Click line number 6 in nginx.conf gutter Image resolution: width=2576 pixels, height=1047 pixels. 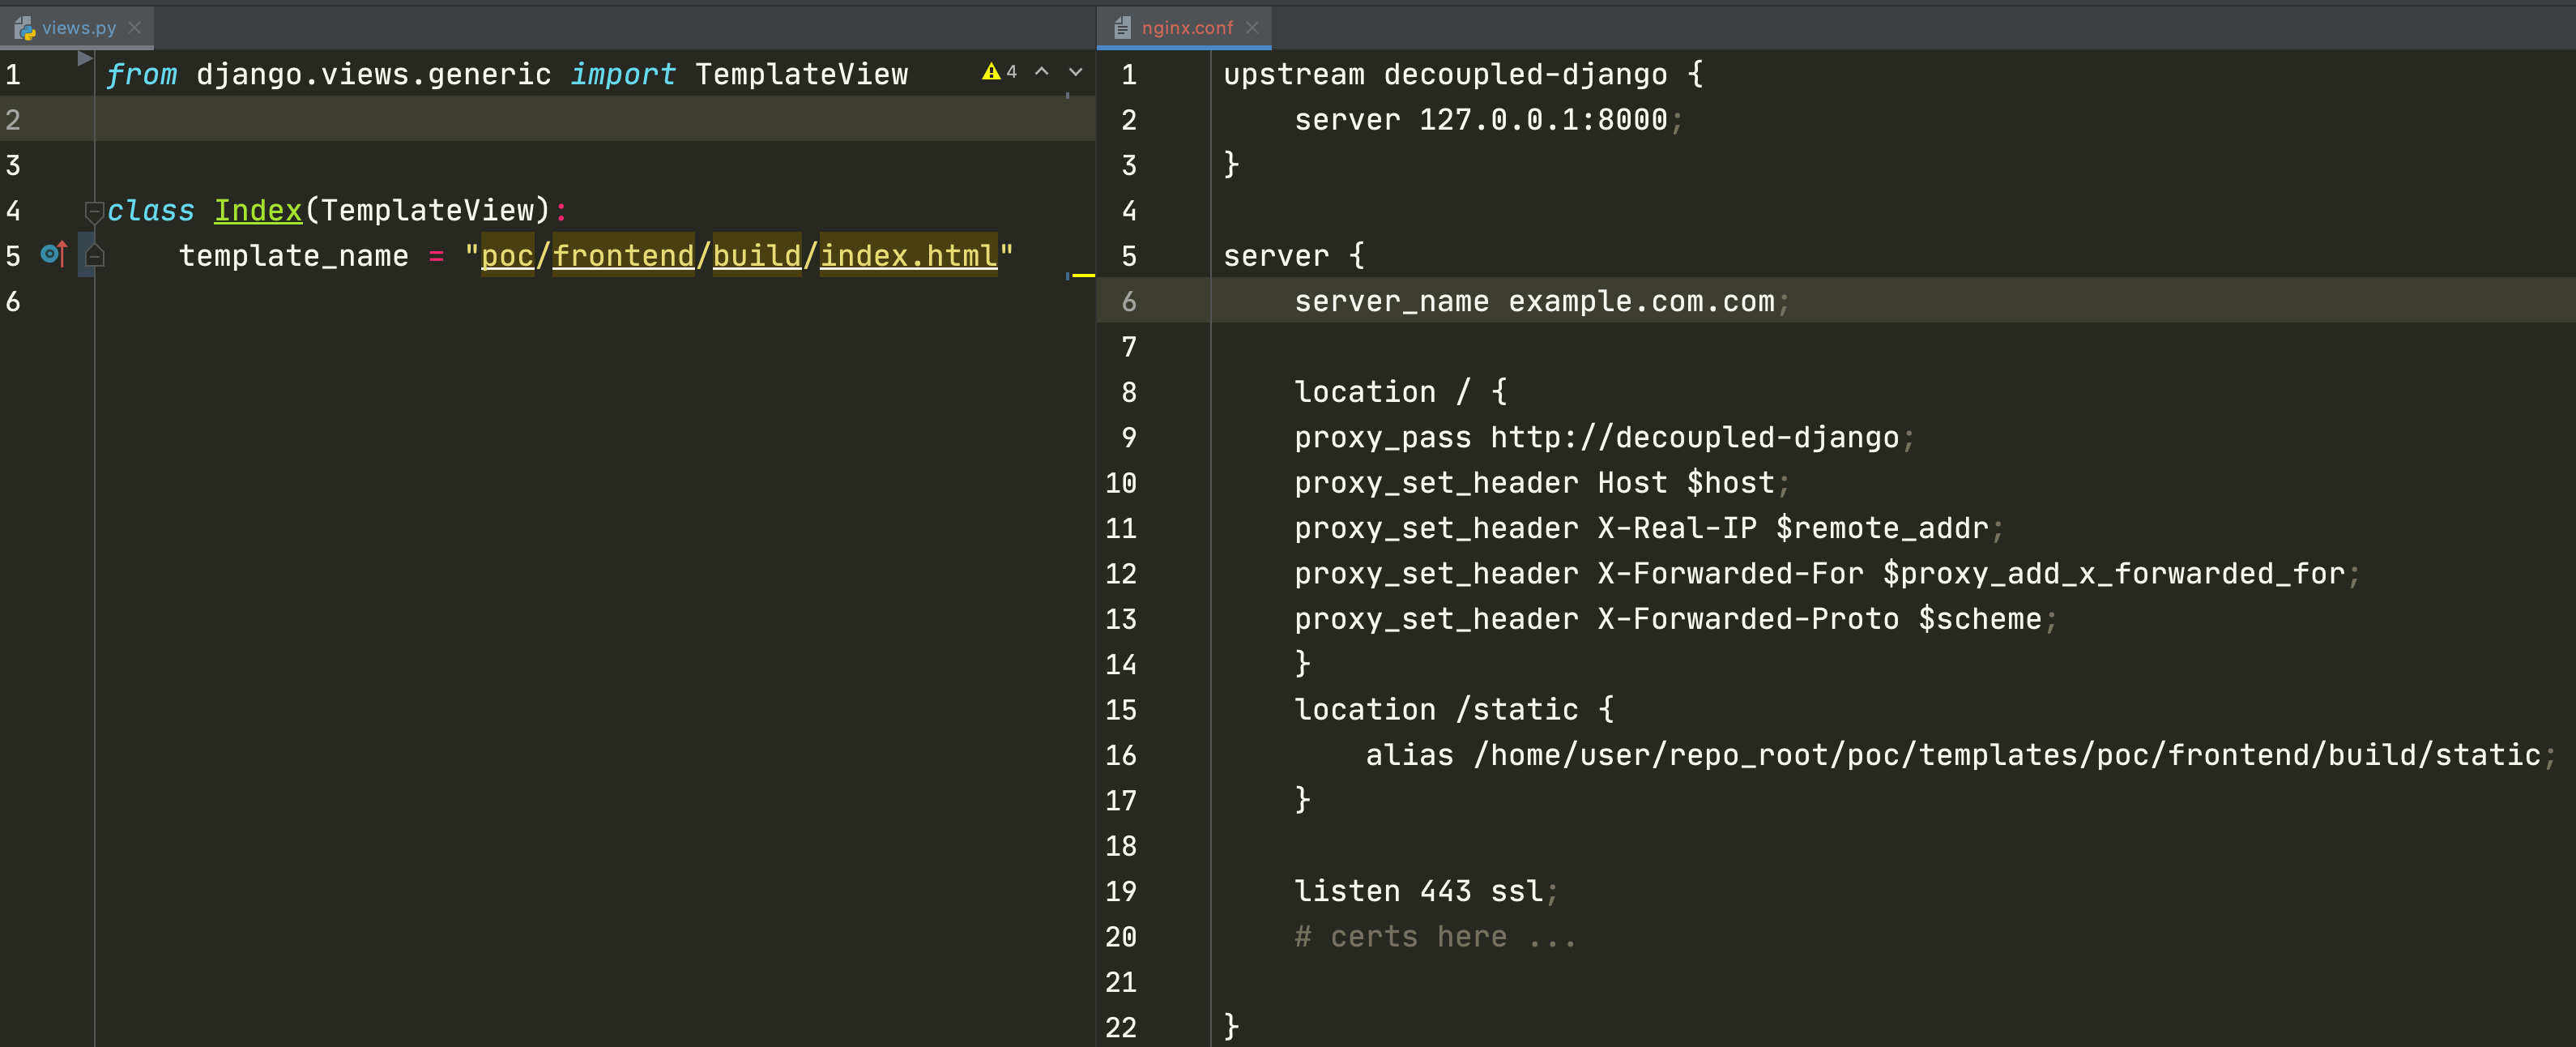coord(1129,302)
